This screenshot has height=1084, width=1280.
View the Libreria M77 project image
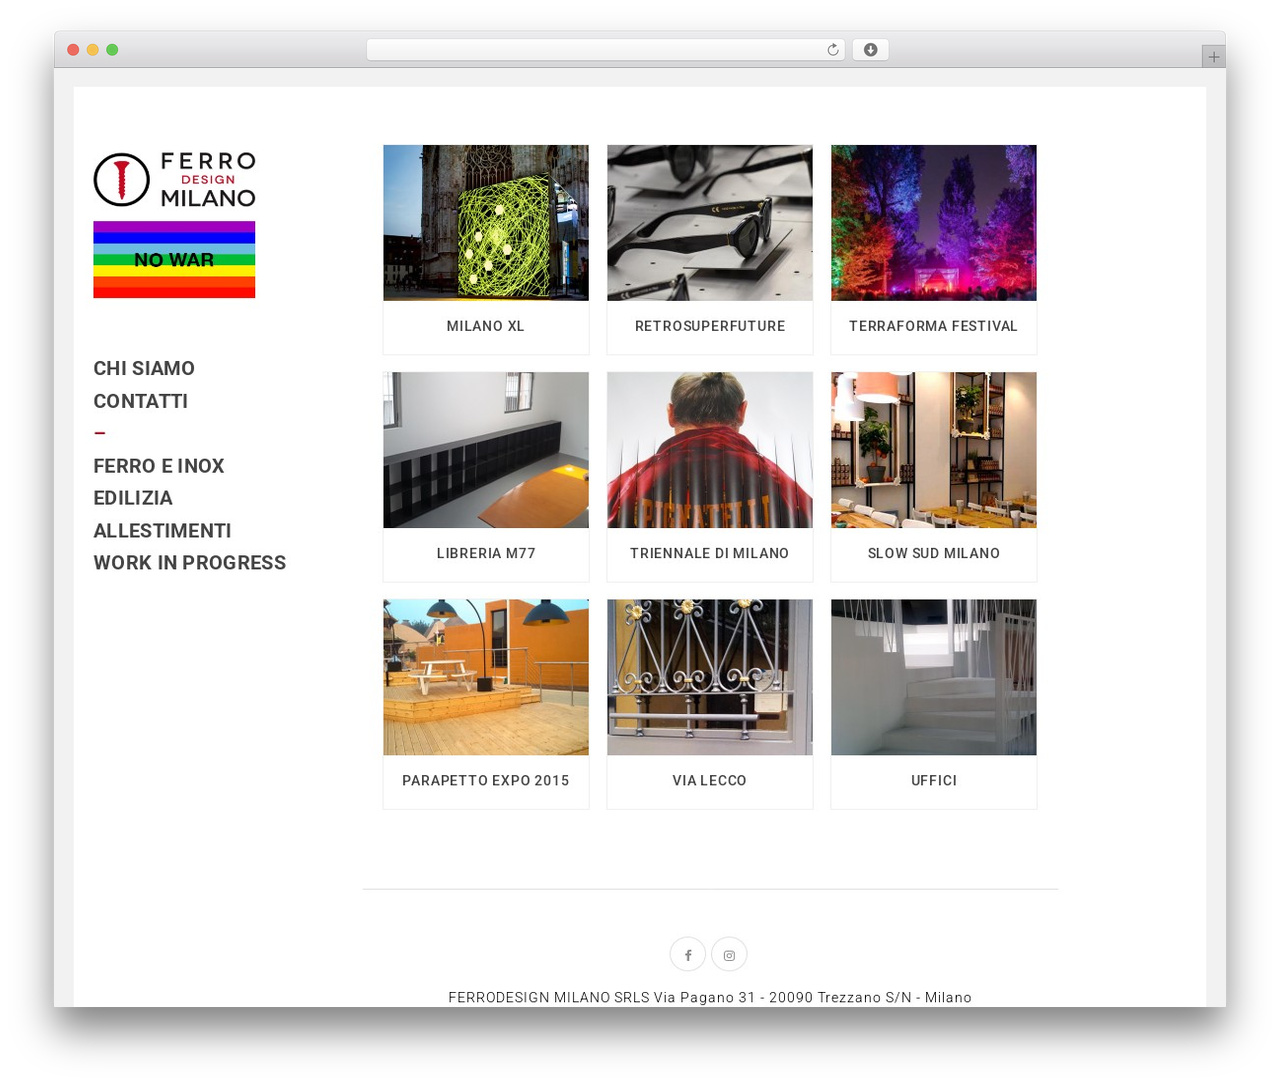point(486,450)
